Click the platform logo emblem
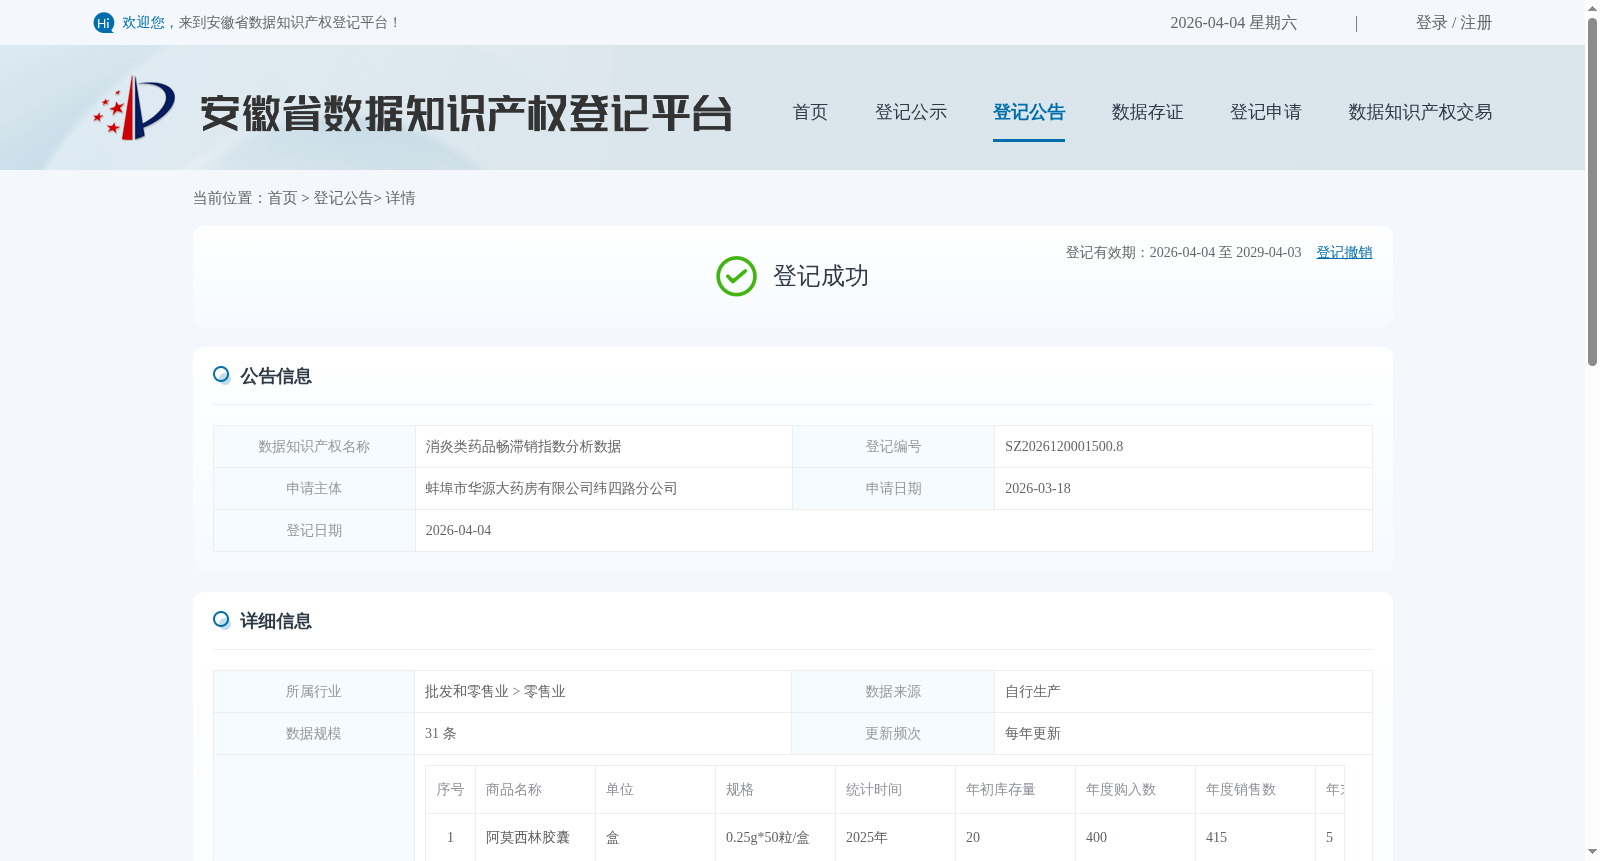Screen dimensions: 1600x861 coord(134,108)
